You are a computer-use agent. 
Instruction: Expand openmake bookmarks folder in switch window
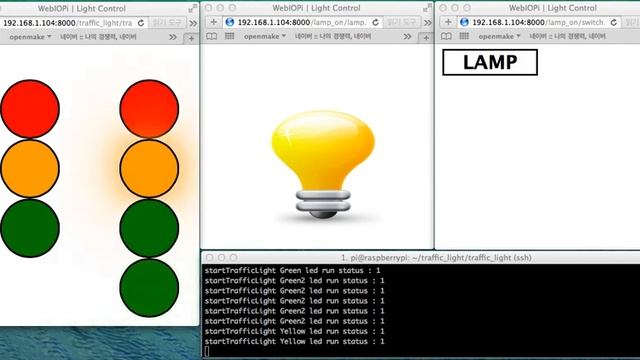pos(499,36)
